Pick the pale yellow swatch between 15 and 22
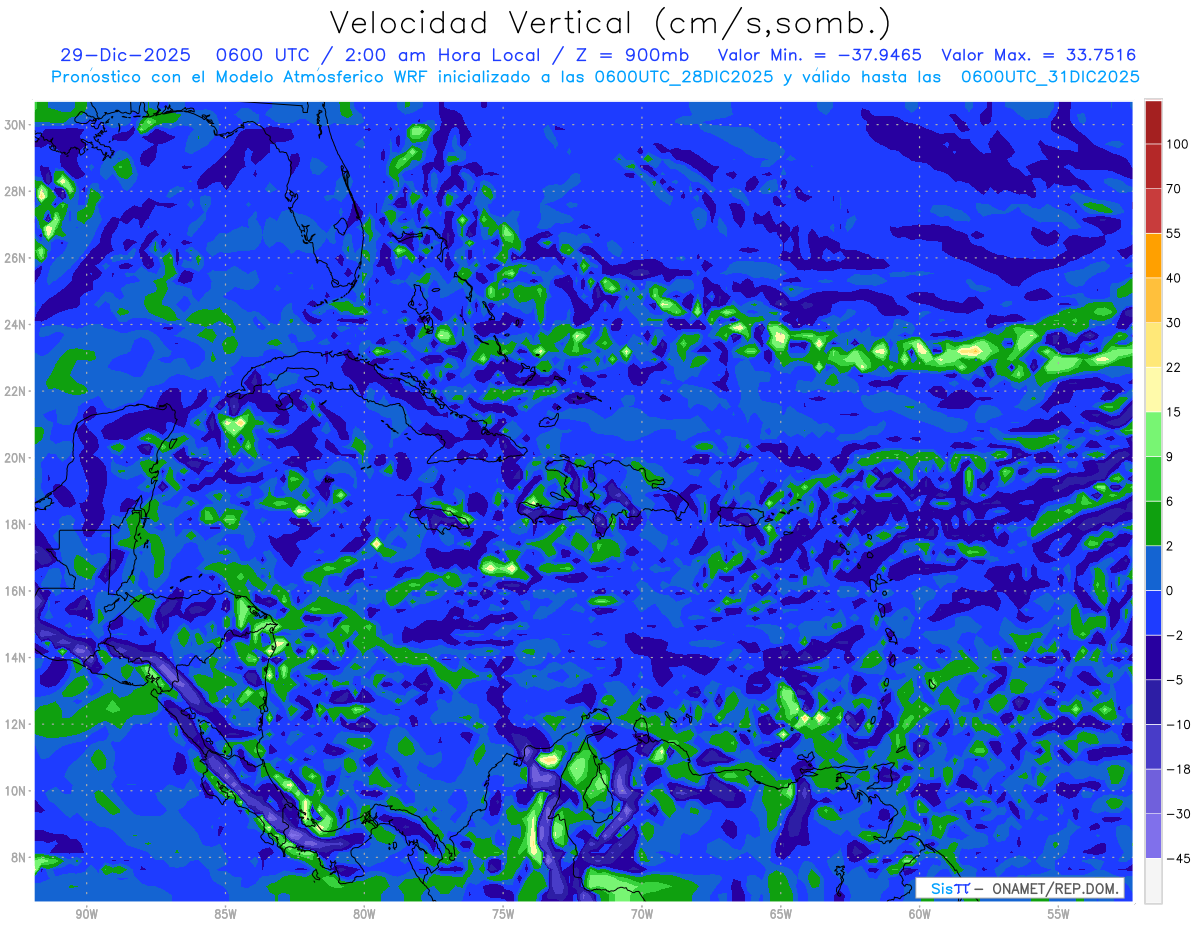This screenshot has width=1200, height=927. [x=1154, y=389]
